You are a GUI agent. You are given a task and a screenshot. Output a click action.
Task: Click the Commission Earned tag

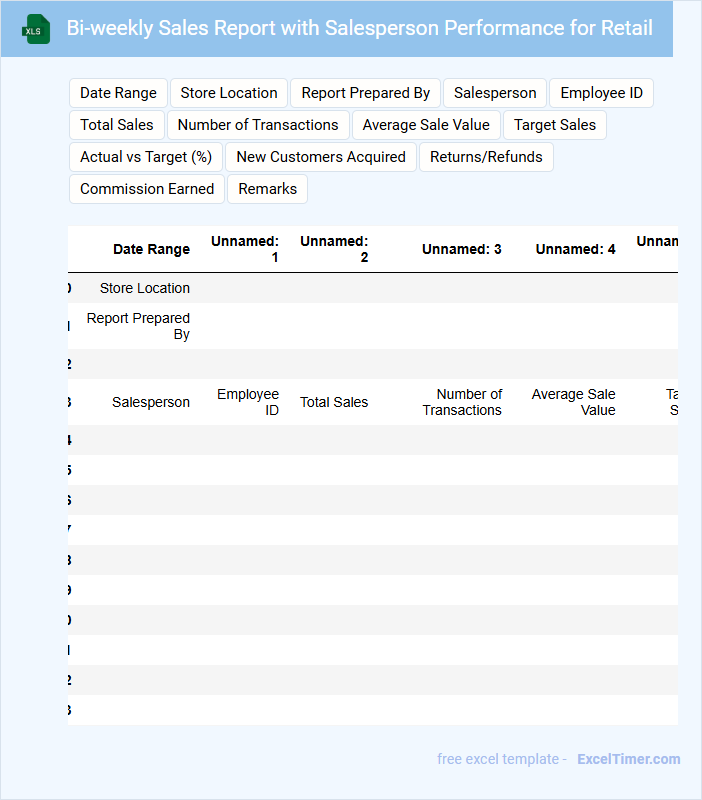click(x=147, y=189)
